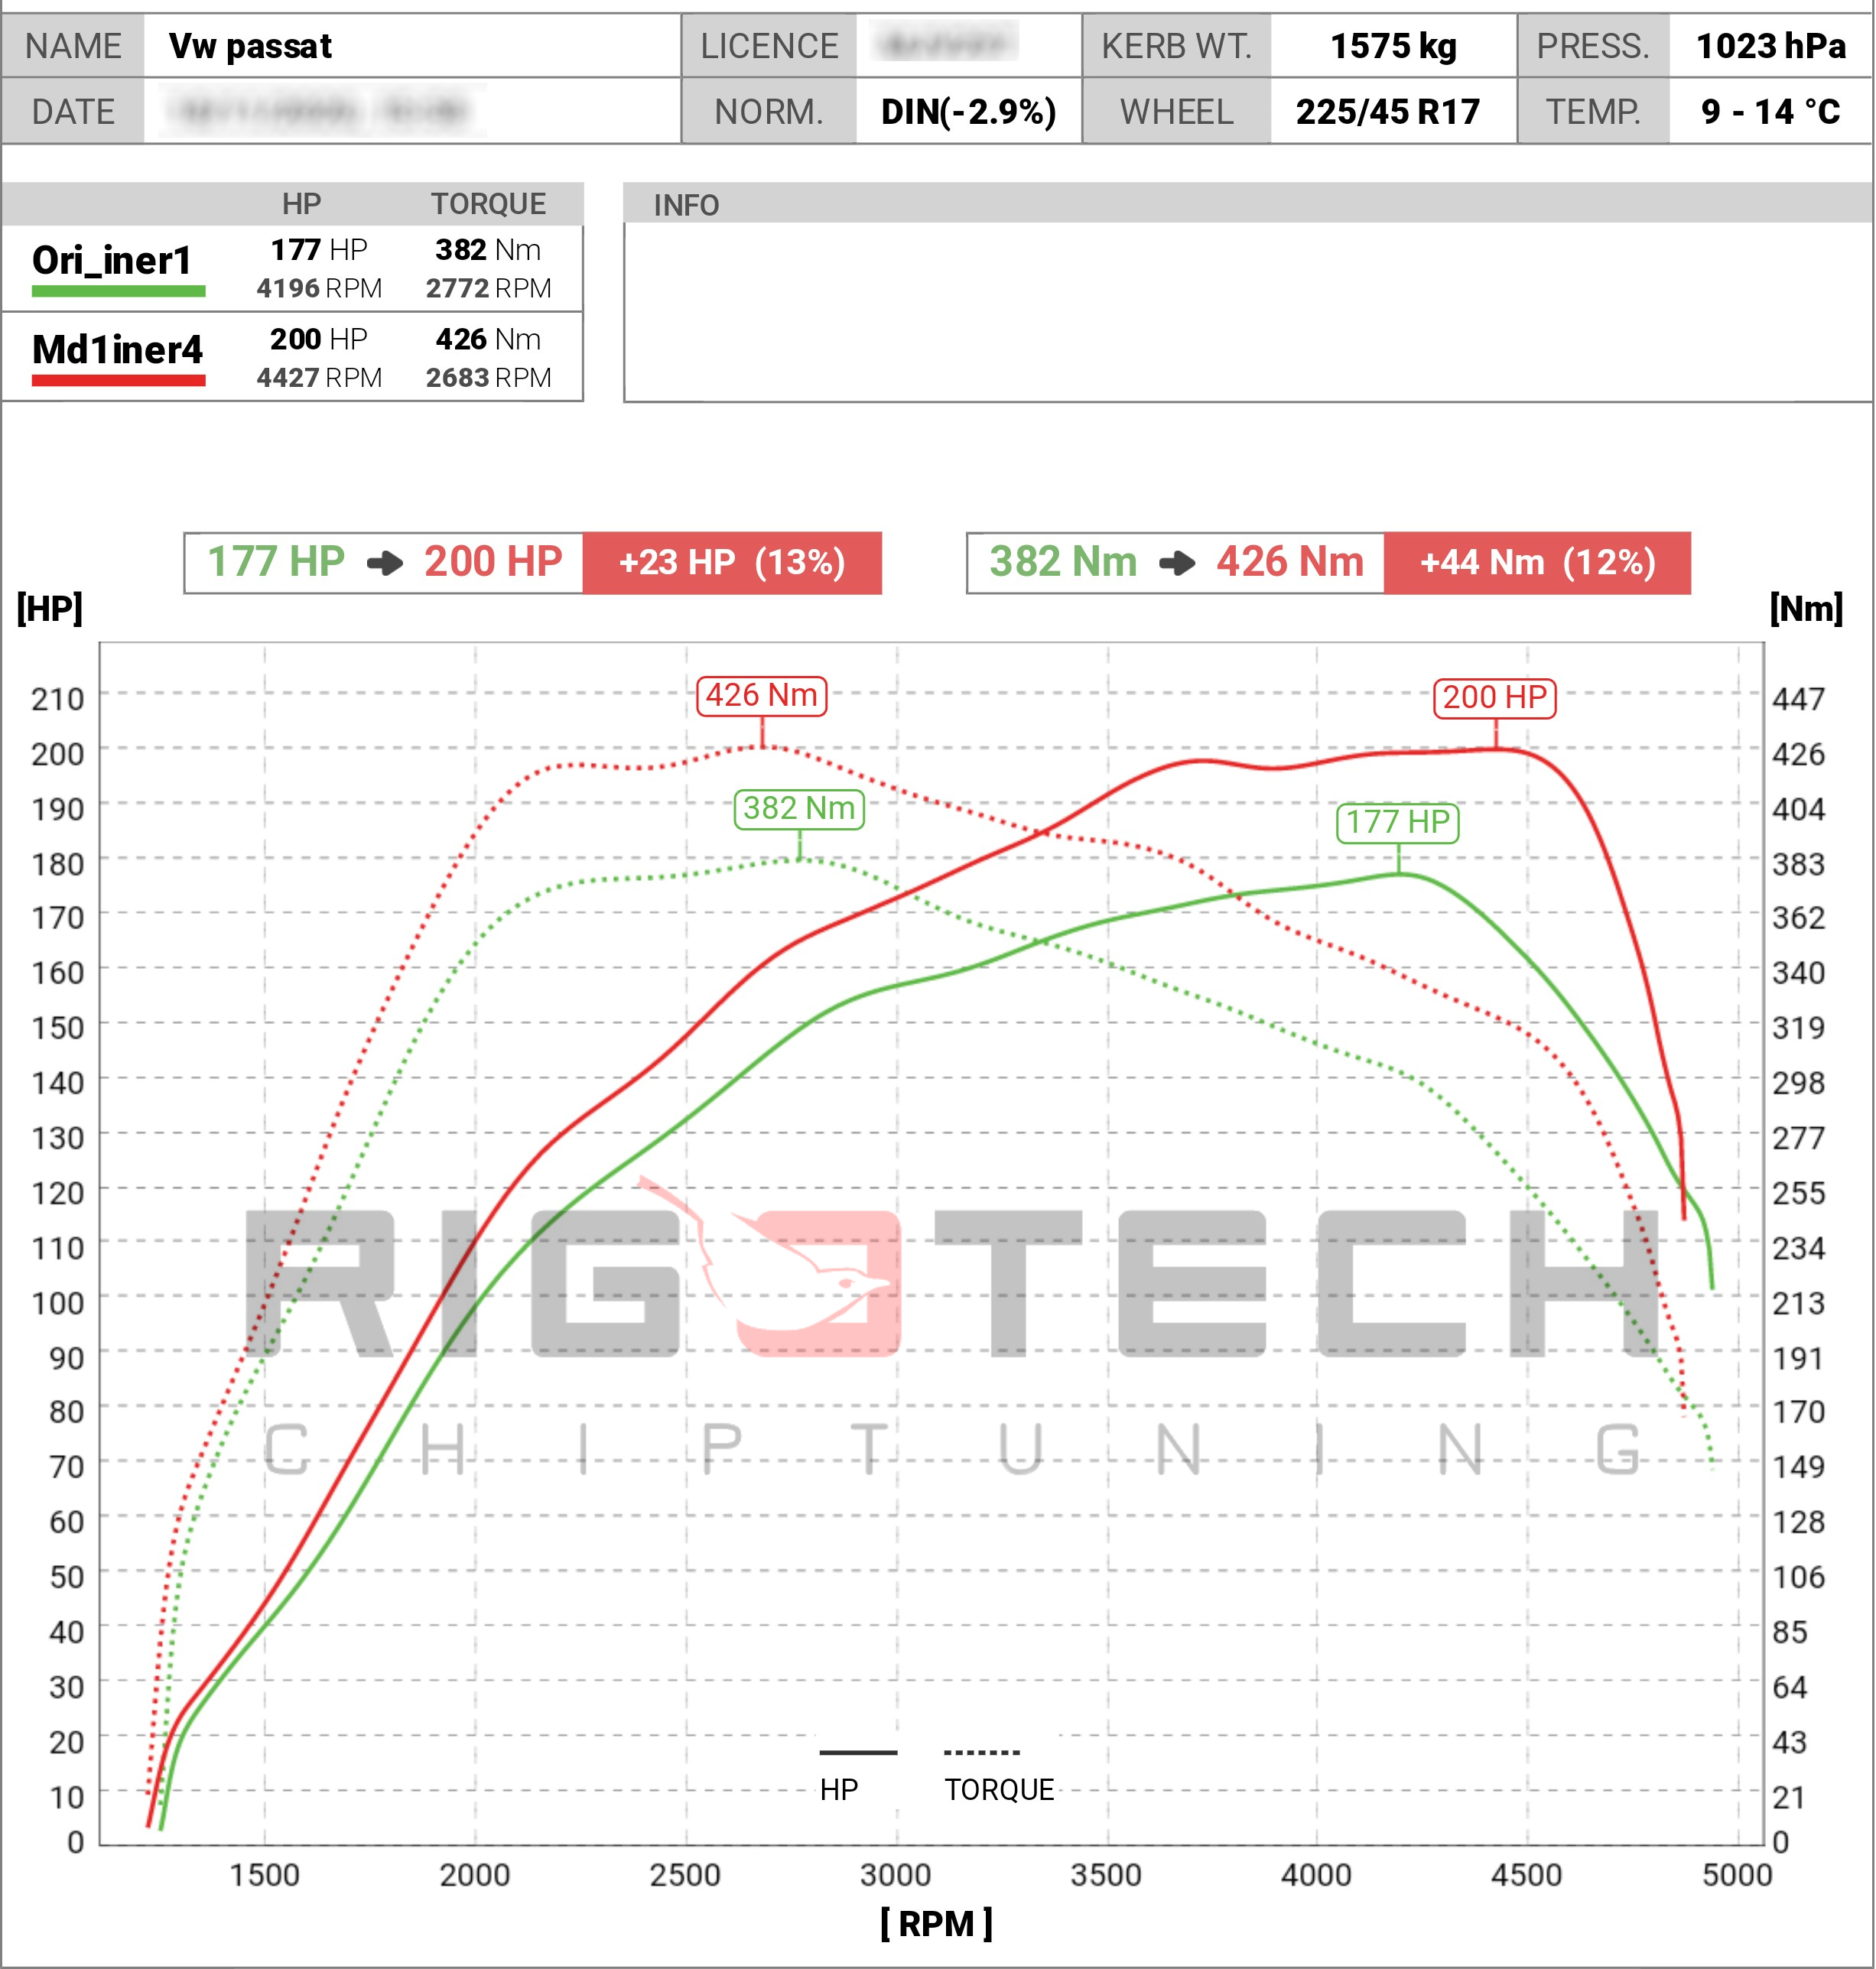The width and height of the screenshot is (1876, 1969).
Task: Click the 4500 tick on the RPM axis
Action: tap(1526, 1875)
